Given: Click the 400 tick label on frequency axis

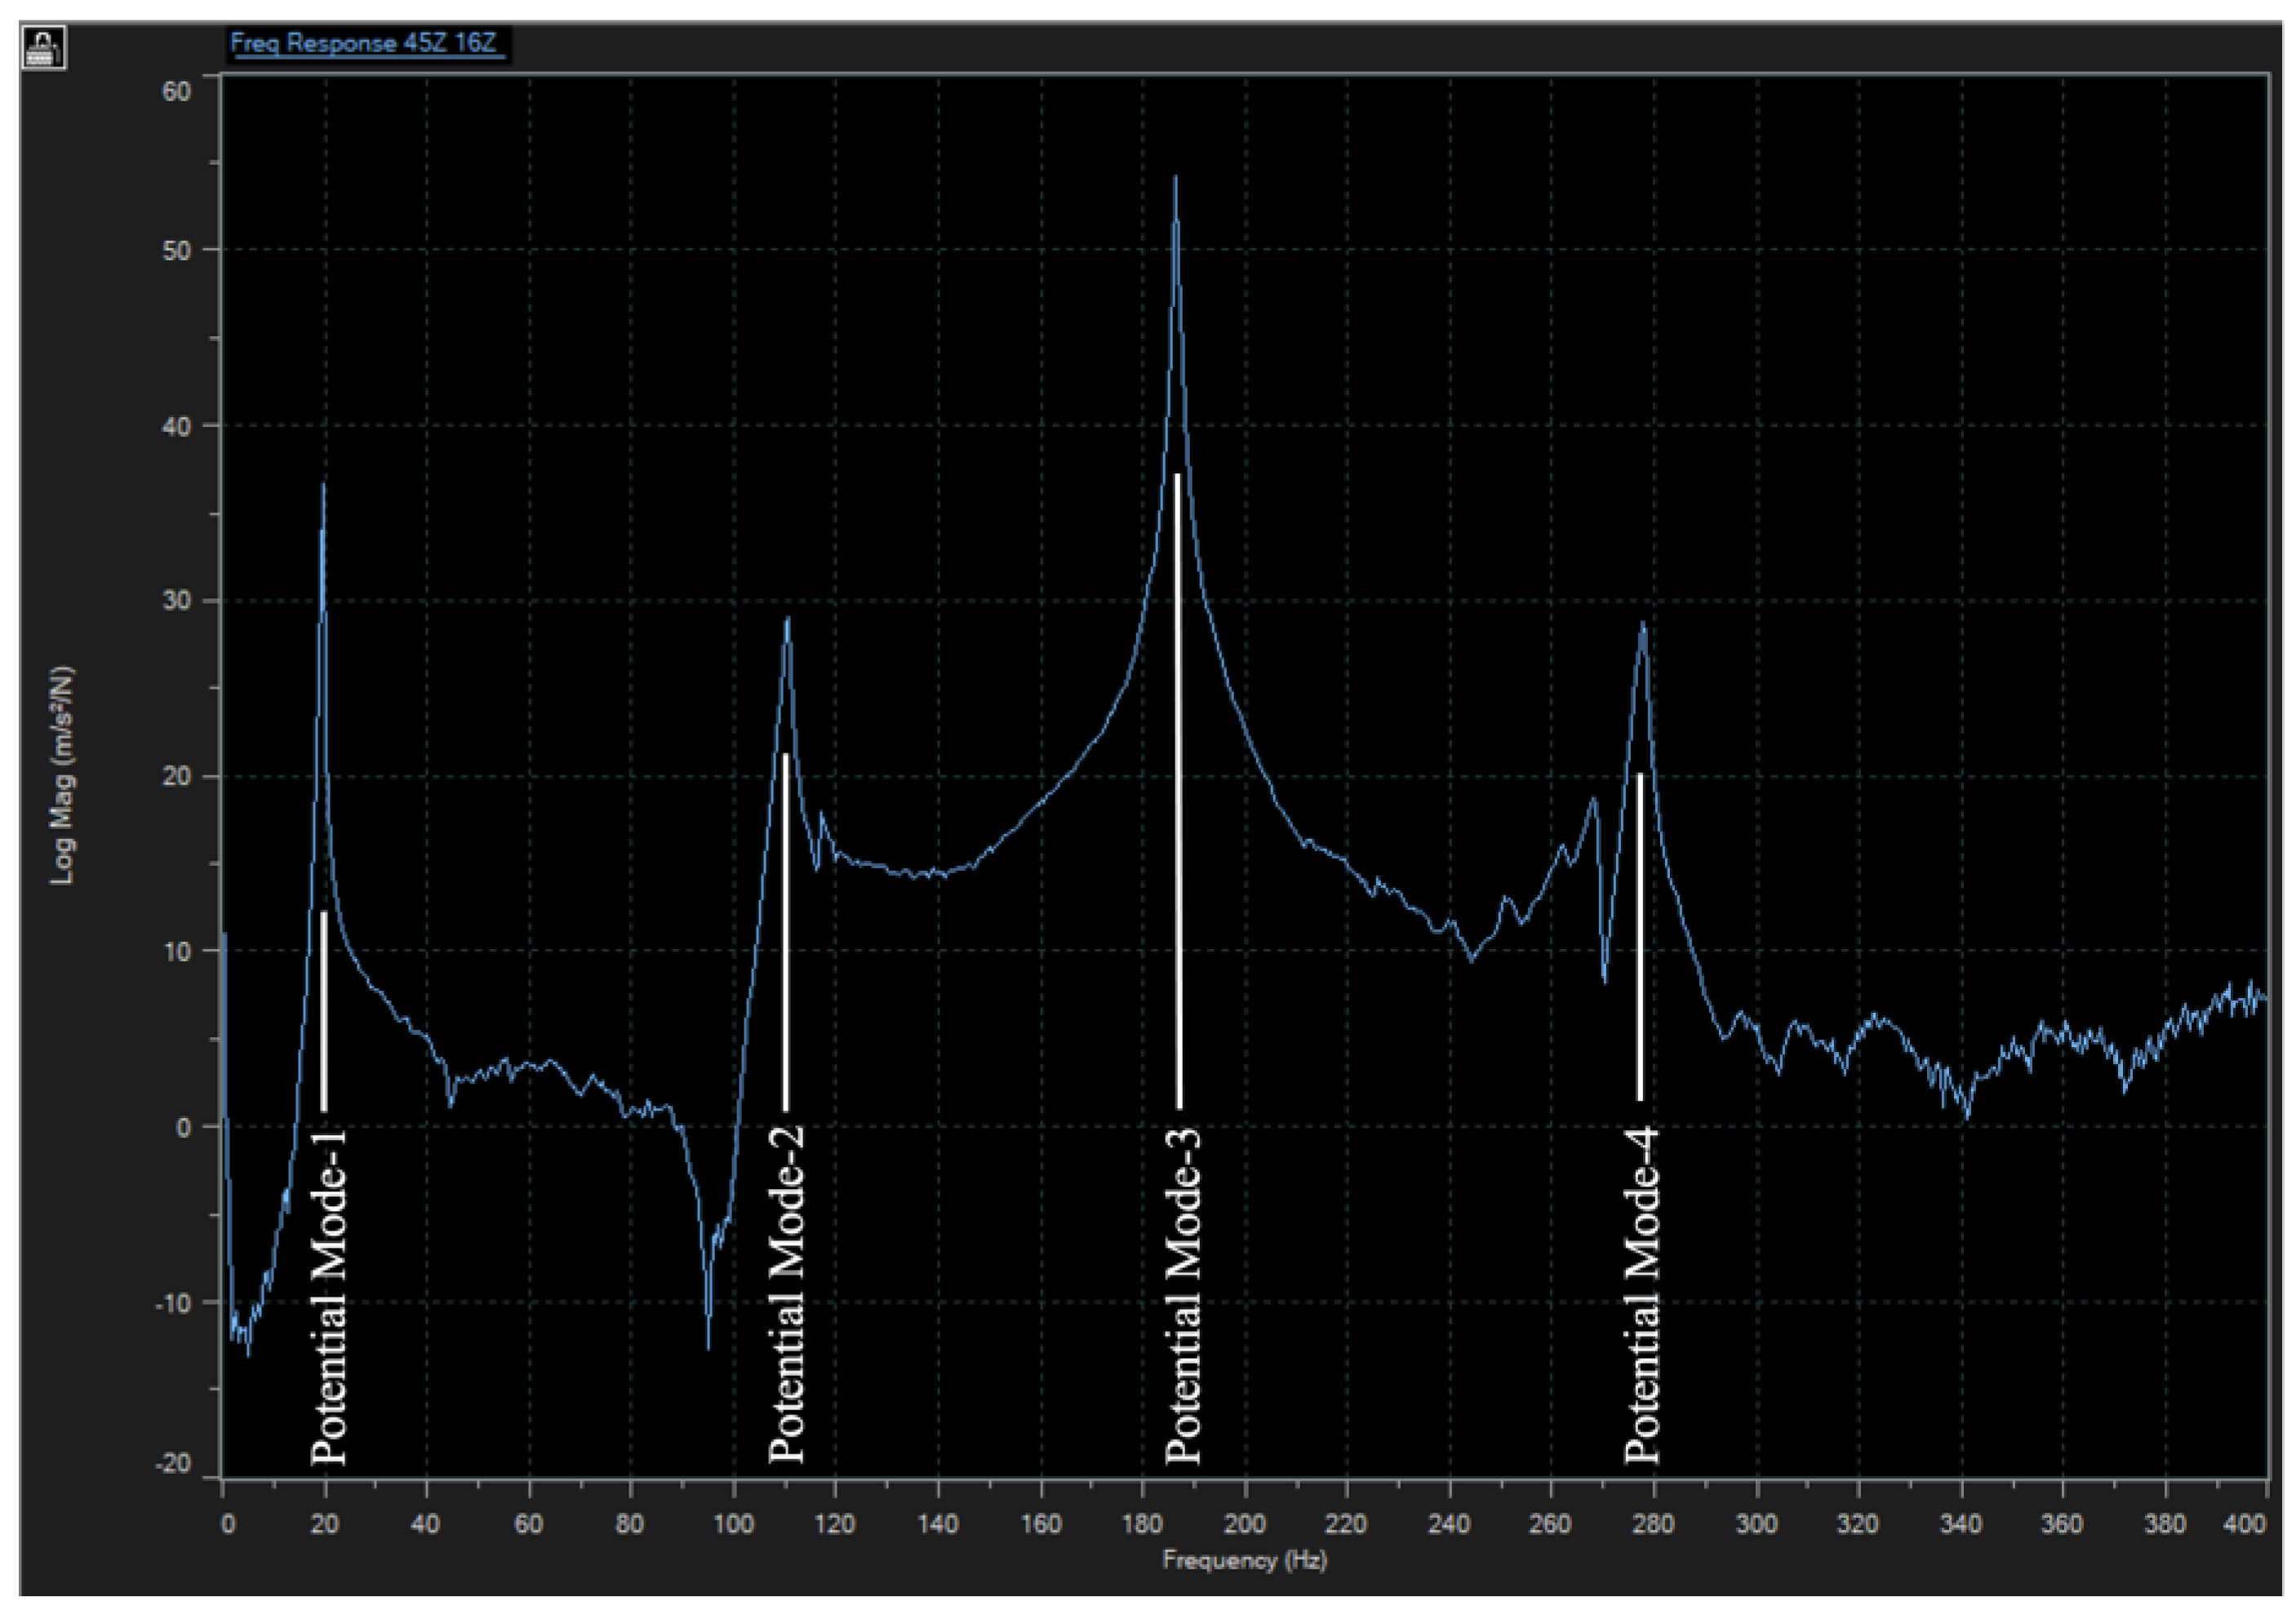Looking at the screenshot, I should [2246, 1523].
